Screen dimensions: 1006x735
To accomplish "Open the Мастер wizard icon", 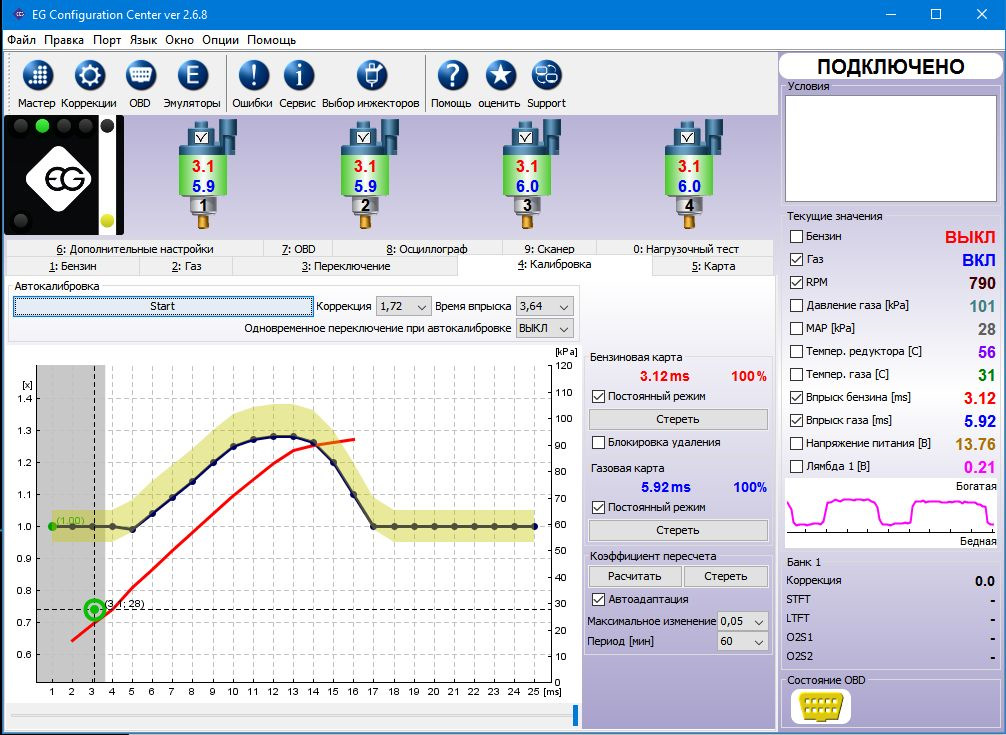I will (x=37, y=76).
